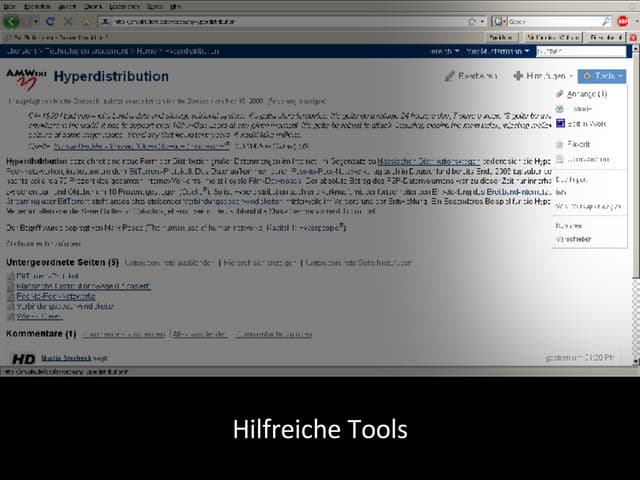The image size is (640, 480).
Task: Reload the page with the blue refresh icon
Action: click(x=50, y=21)
